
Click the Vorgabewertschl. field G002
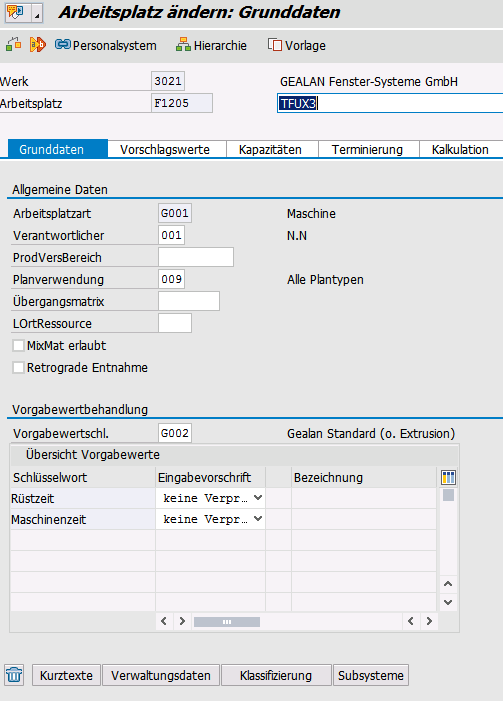click(x=175, y=433)
